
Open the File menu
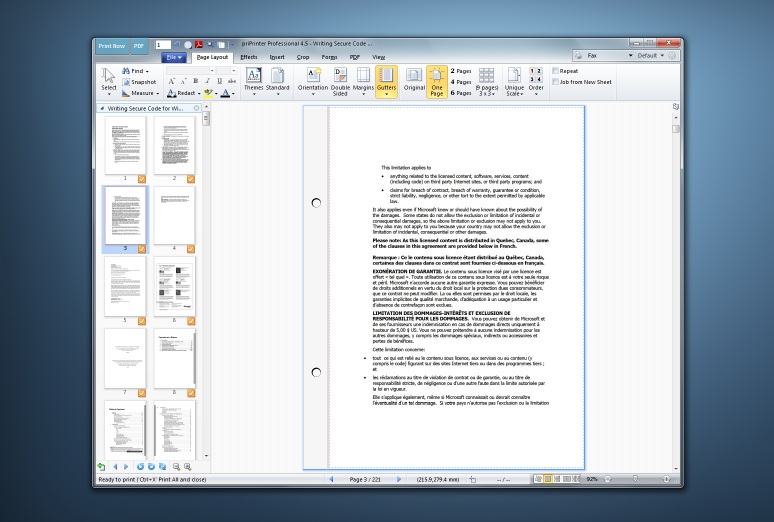[x=174, y=57]
